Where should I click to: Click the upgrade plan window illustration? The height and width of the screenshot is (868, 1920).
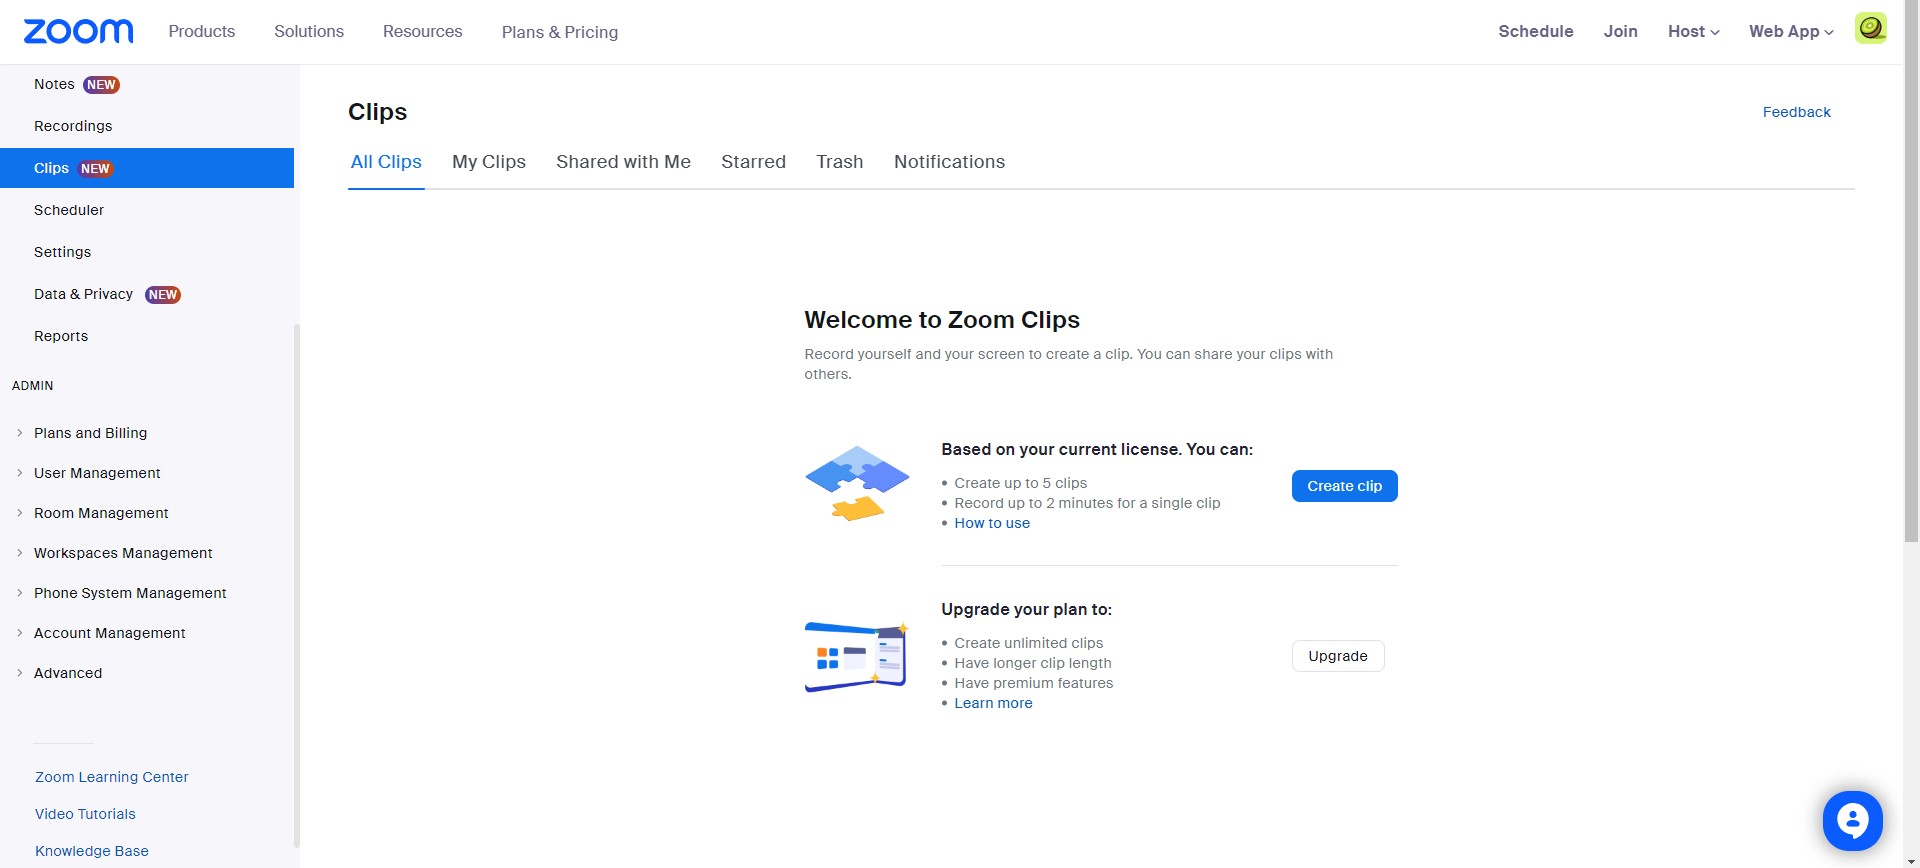pos(857,656)
